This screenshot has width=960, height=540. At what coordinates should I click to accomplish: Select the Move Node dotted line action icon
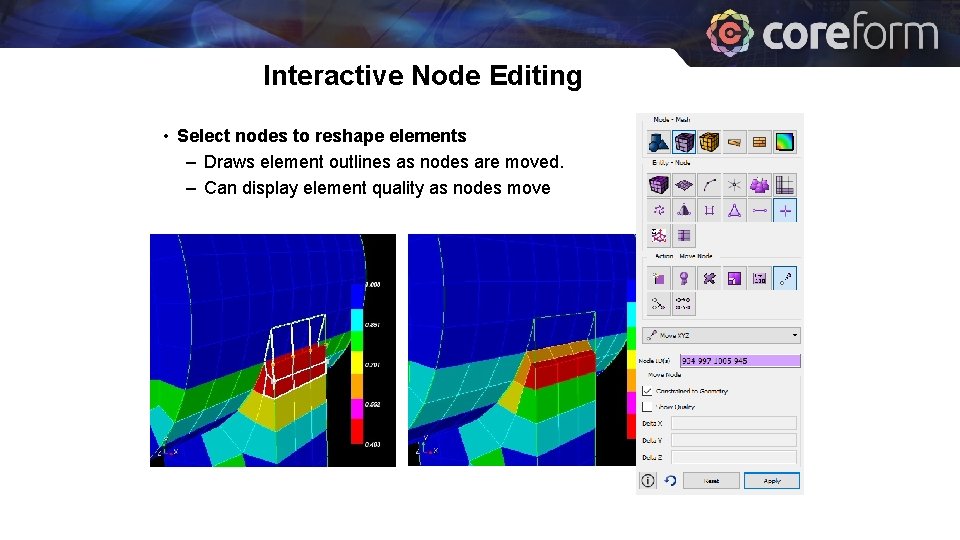click(785, 279)
